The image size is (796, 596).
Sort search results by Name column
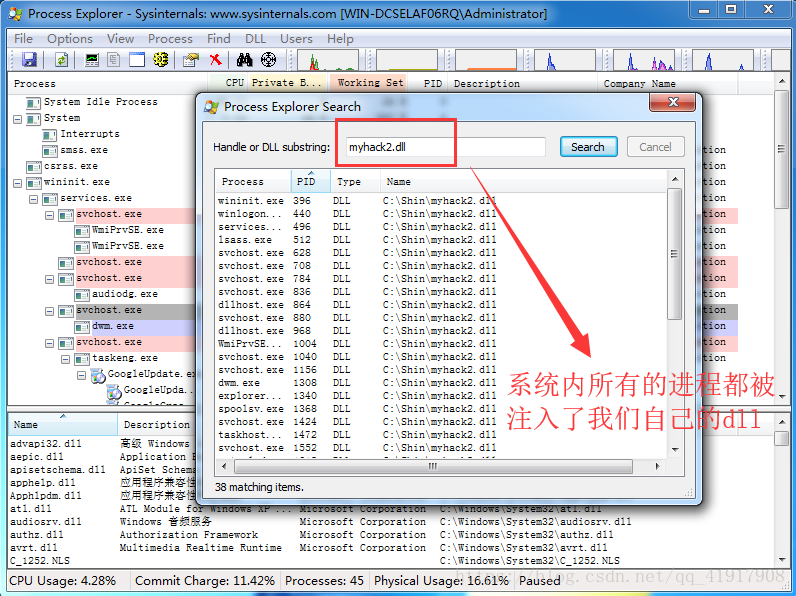tap(523, 182)
